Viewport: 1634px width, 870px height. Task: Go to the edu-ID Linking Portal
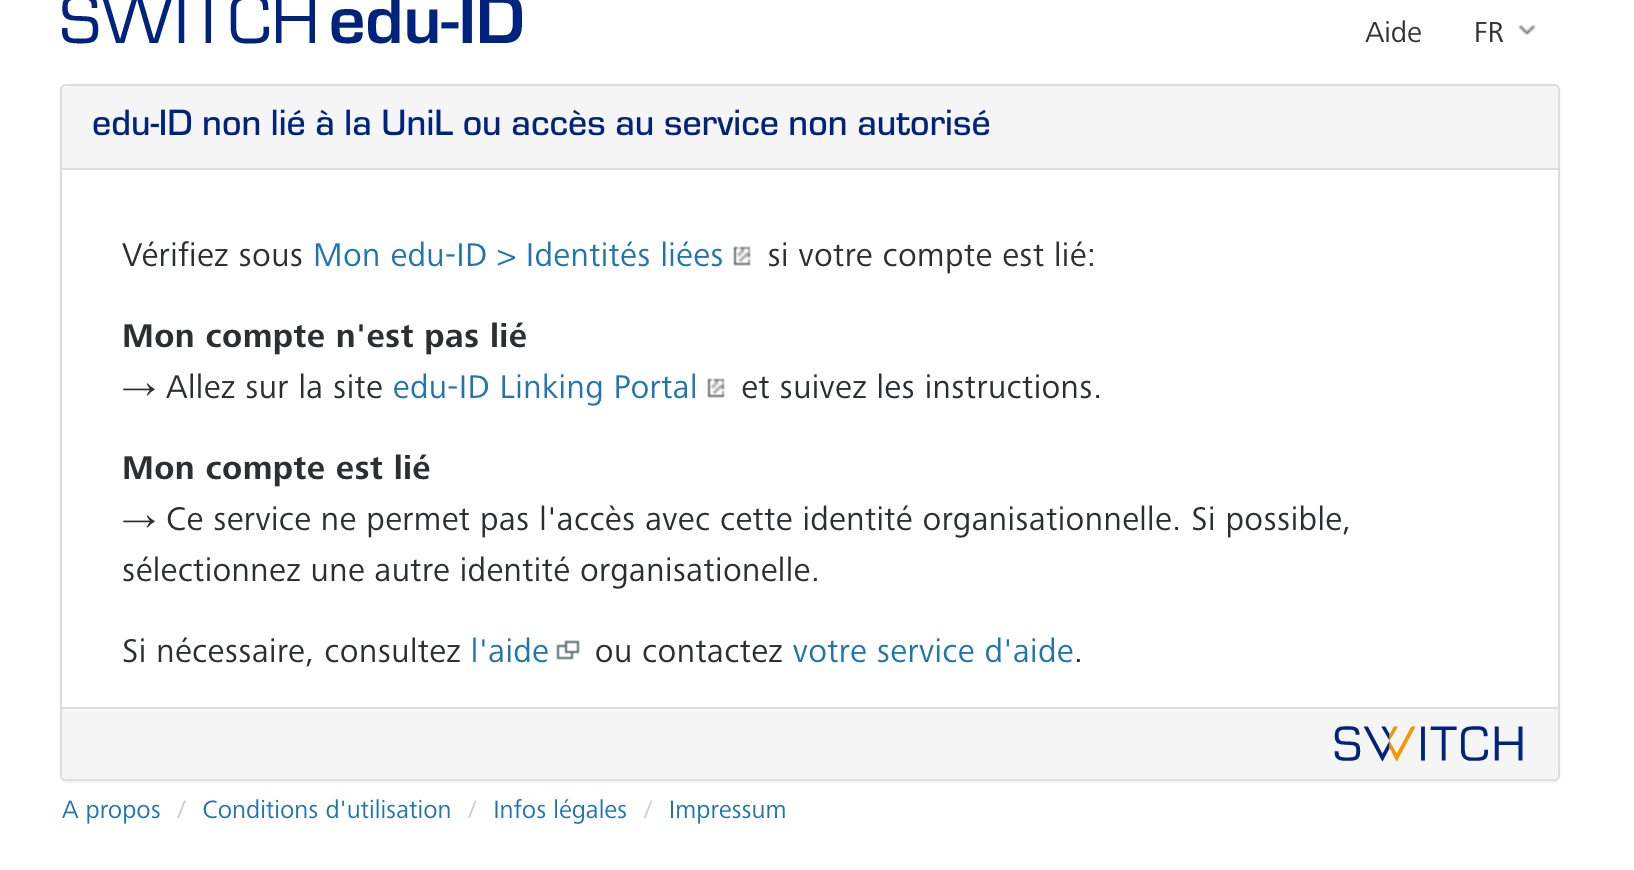click(x=544, y=388)
